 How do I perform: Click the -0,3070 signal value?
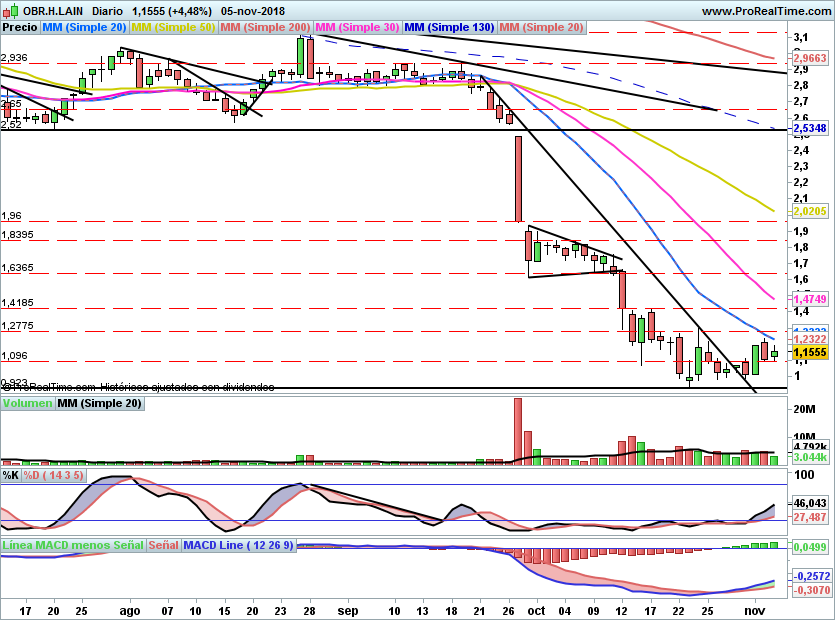tap(812, 590)
